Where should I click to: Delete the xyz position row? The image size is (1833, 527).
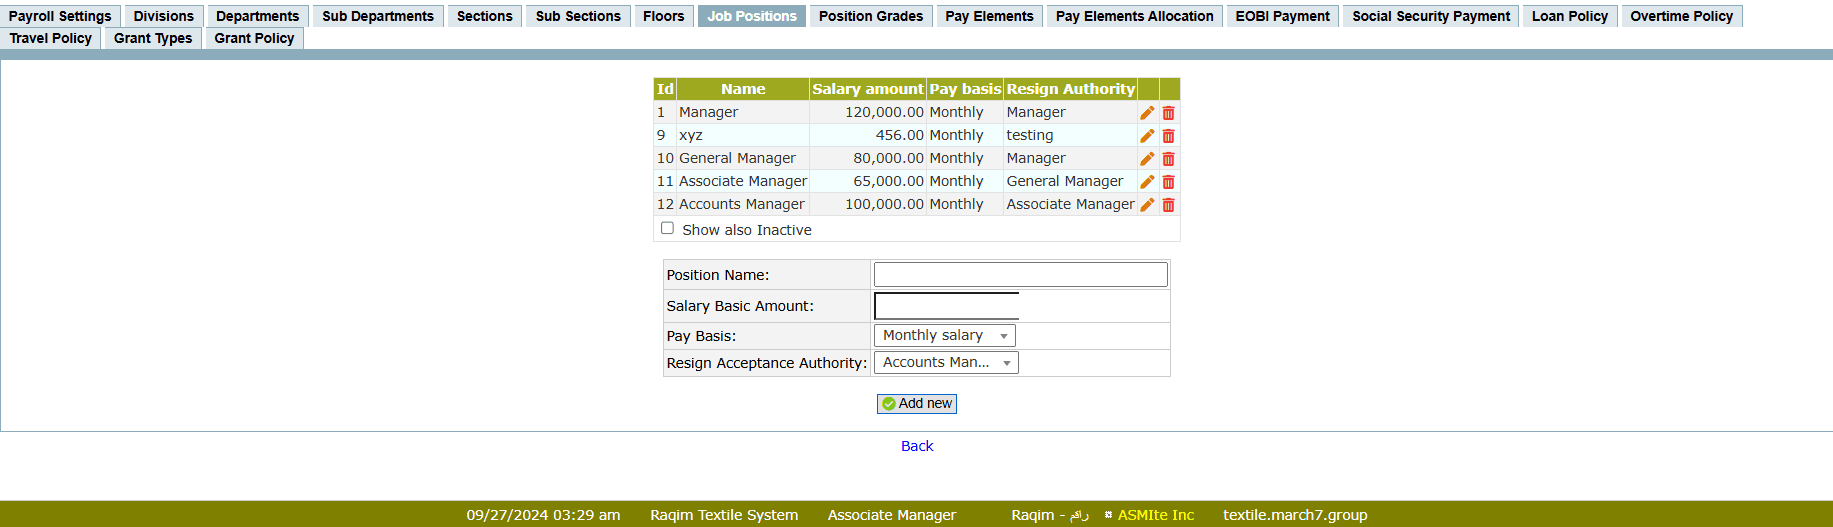[x=1168, y=136]
